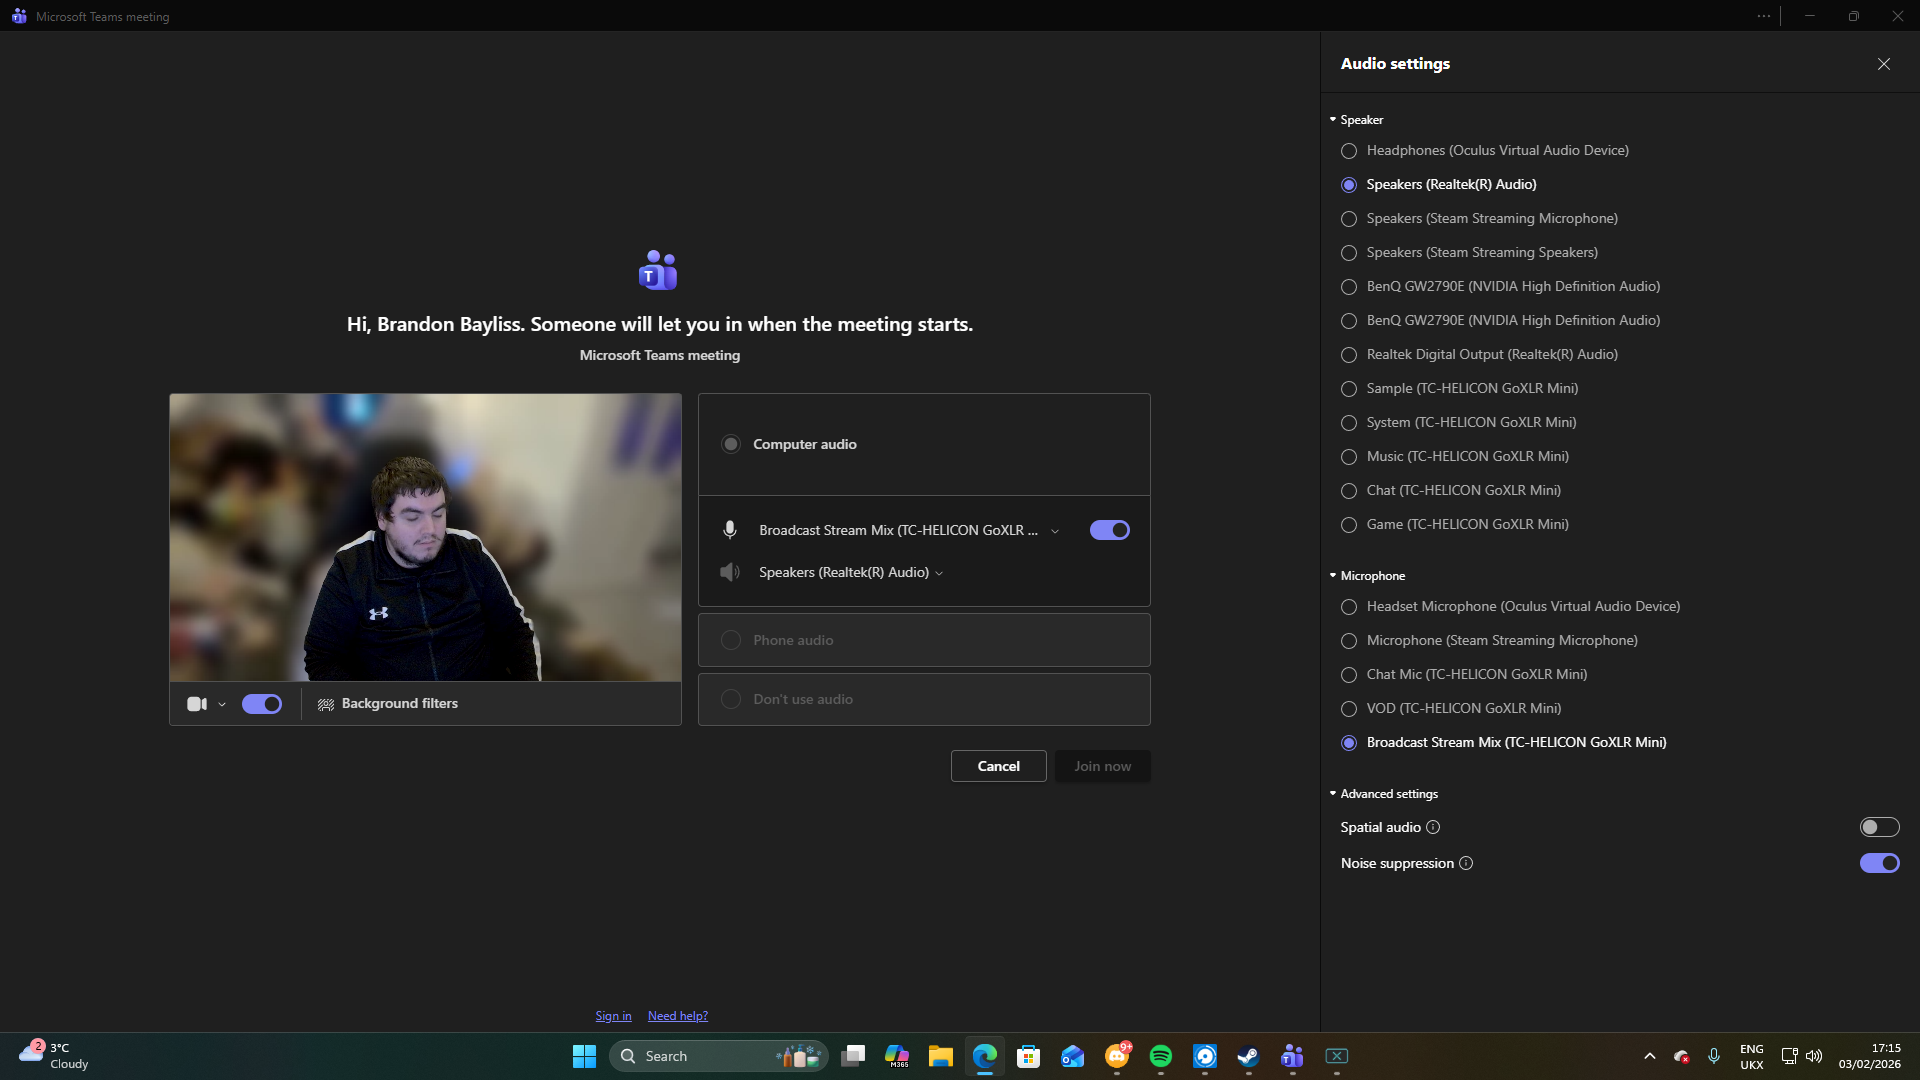Choose Chat Mic (TC-HELICON GoXLR Mini) microphone
This screenshot has height=1080, width=1920.
(1349, 675)
